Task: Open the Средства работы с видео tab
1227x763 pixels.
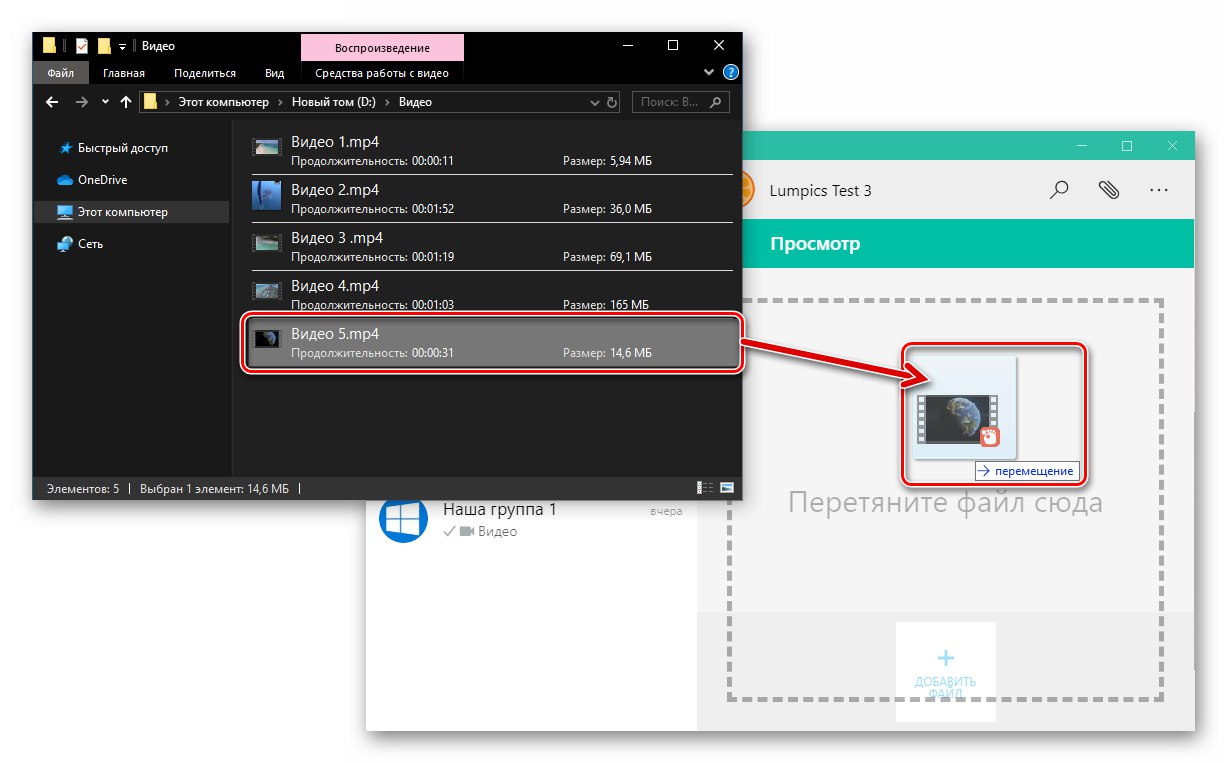Action: [x=382, y=73]
